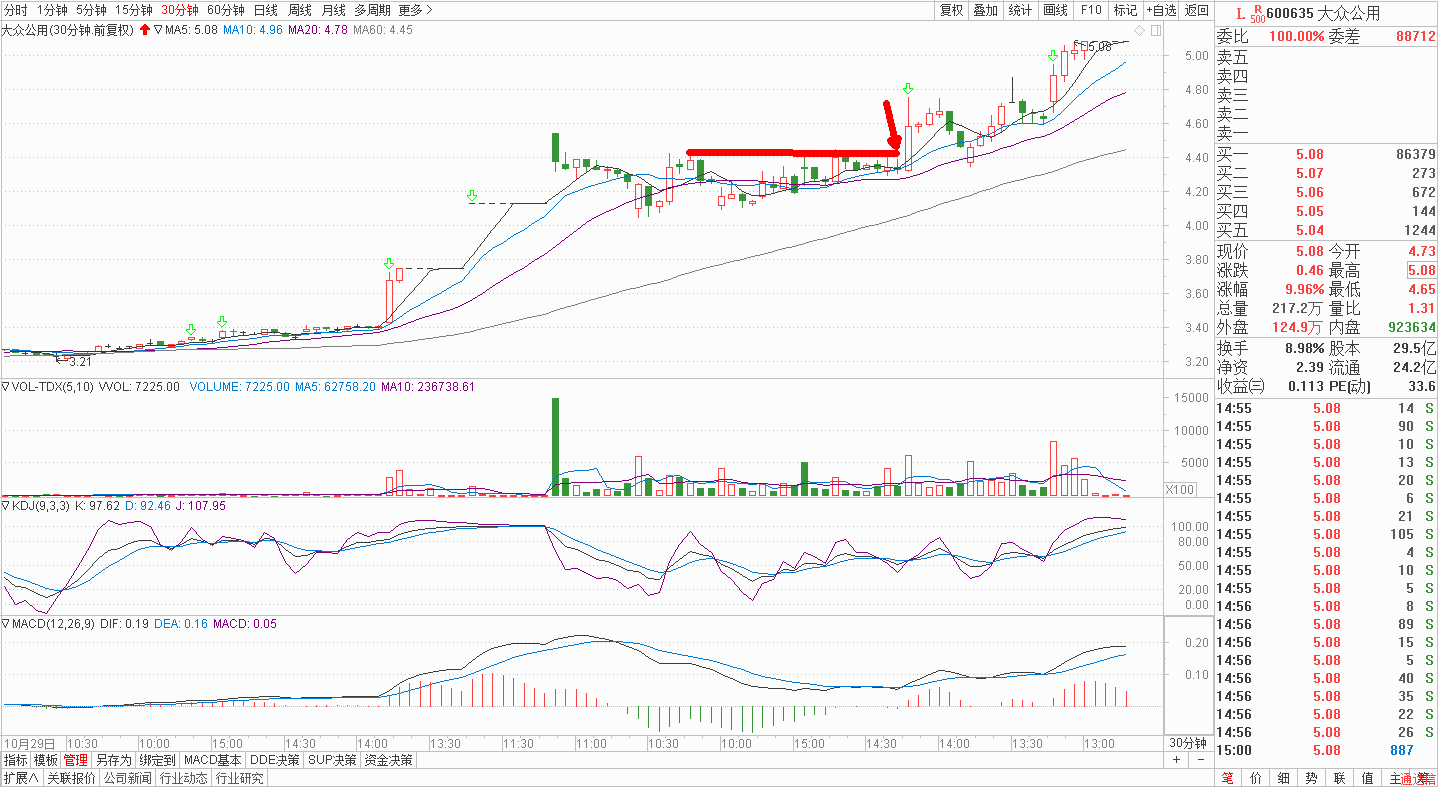The image size is (1438, 787).
Task: Click stock name 600635 大众公用
Action: coord(1325,13)
